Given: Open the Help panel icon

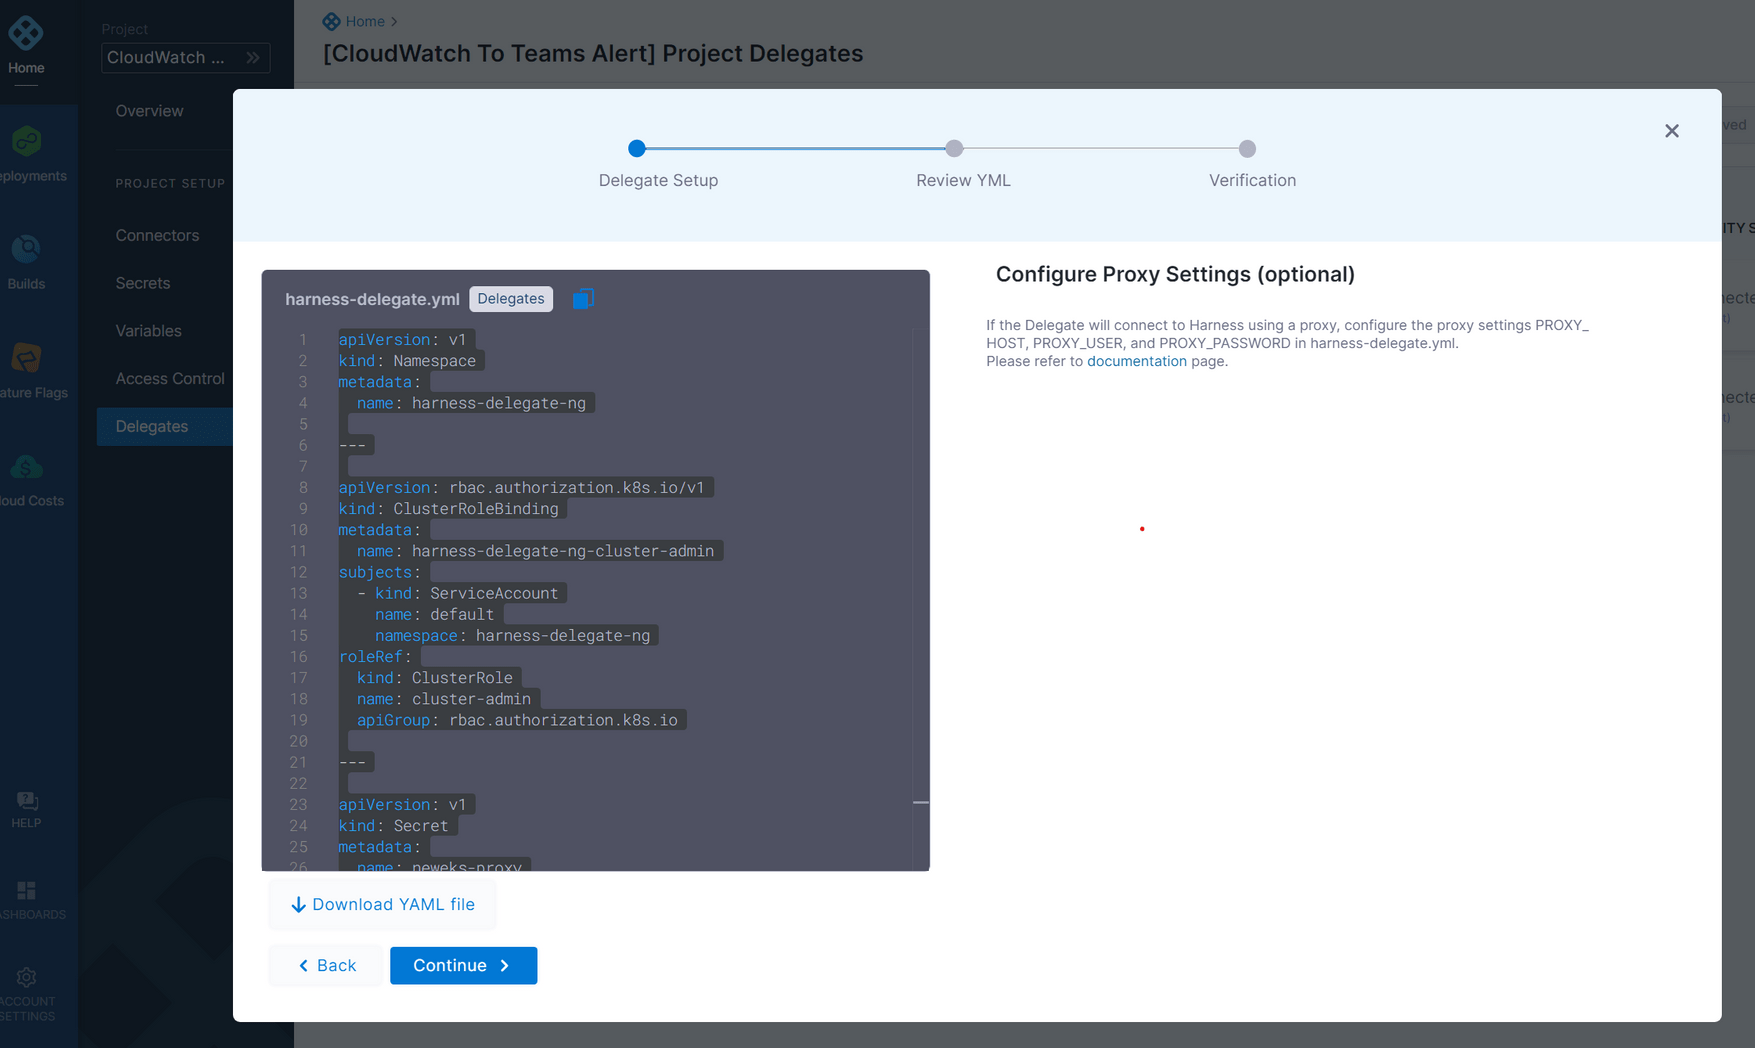Looking at the screenshot, I should 26,800.
